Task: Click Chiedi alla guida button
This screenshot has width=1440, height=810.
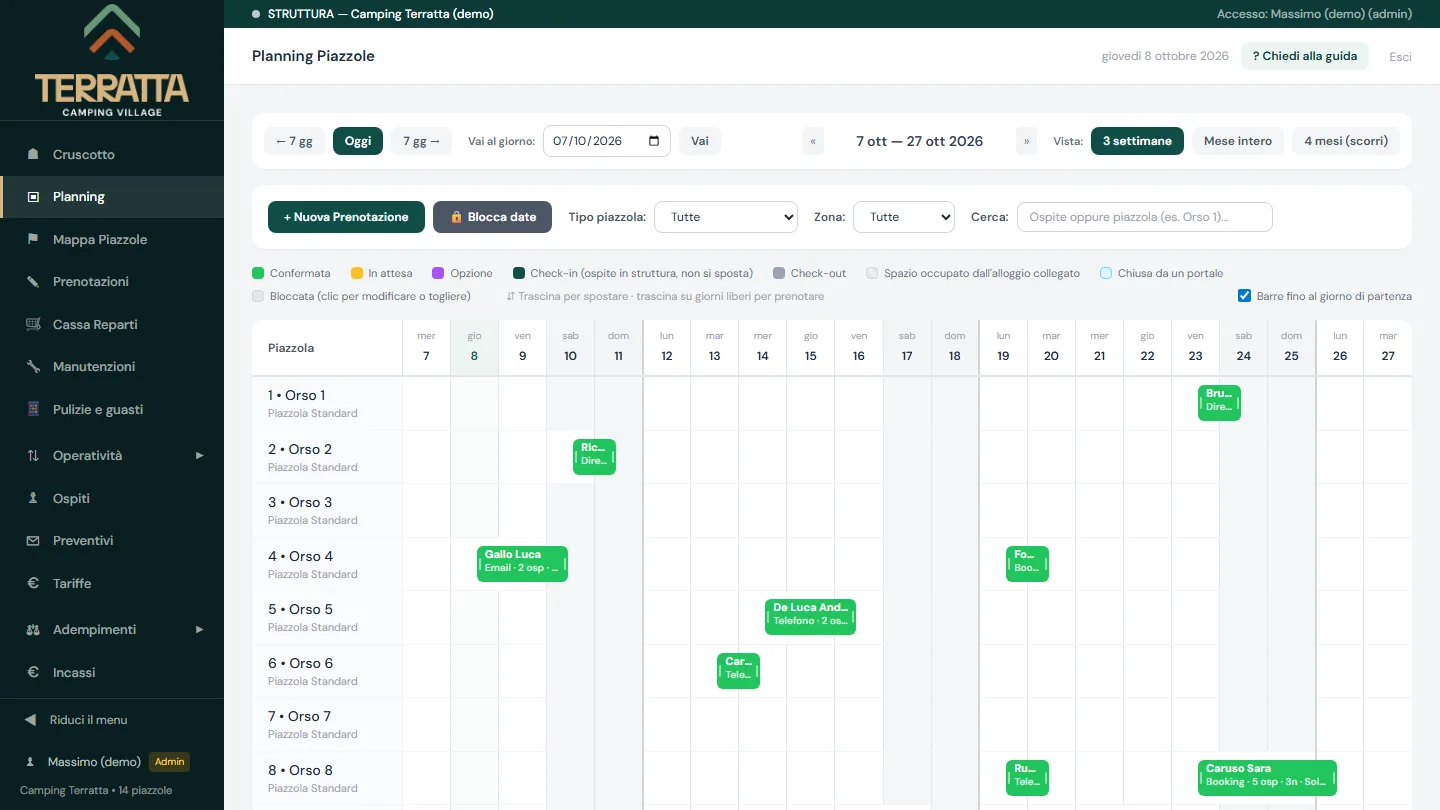Action: pos(1305,56)
